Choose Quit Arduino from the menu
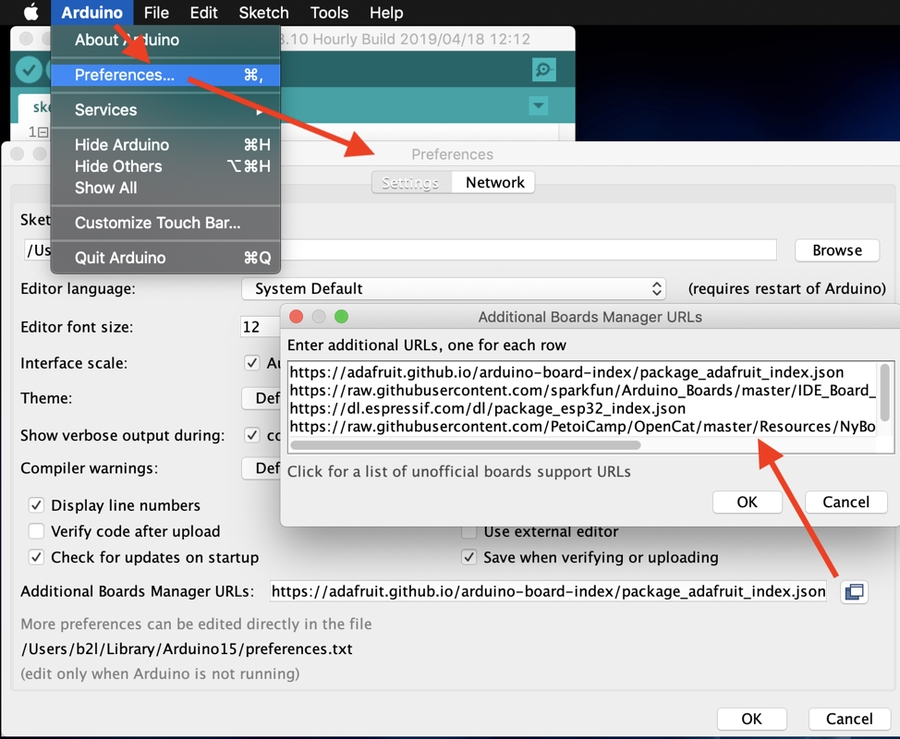The height and width of the screenshot is (739, 900). pos(122,258)
